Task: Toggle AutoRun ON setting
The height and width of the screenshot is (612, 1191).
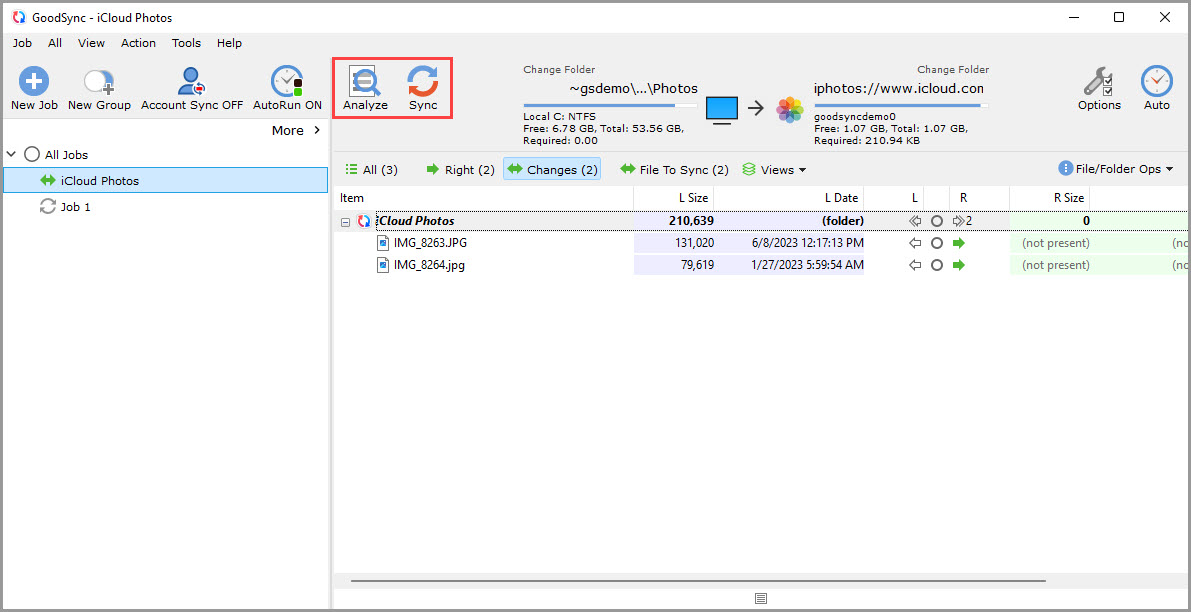Action: click(x=286, y=87)
